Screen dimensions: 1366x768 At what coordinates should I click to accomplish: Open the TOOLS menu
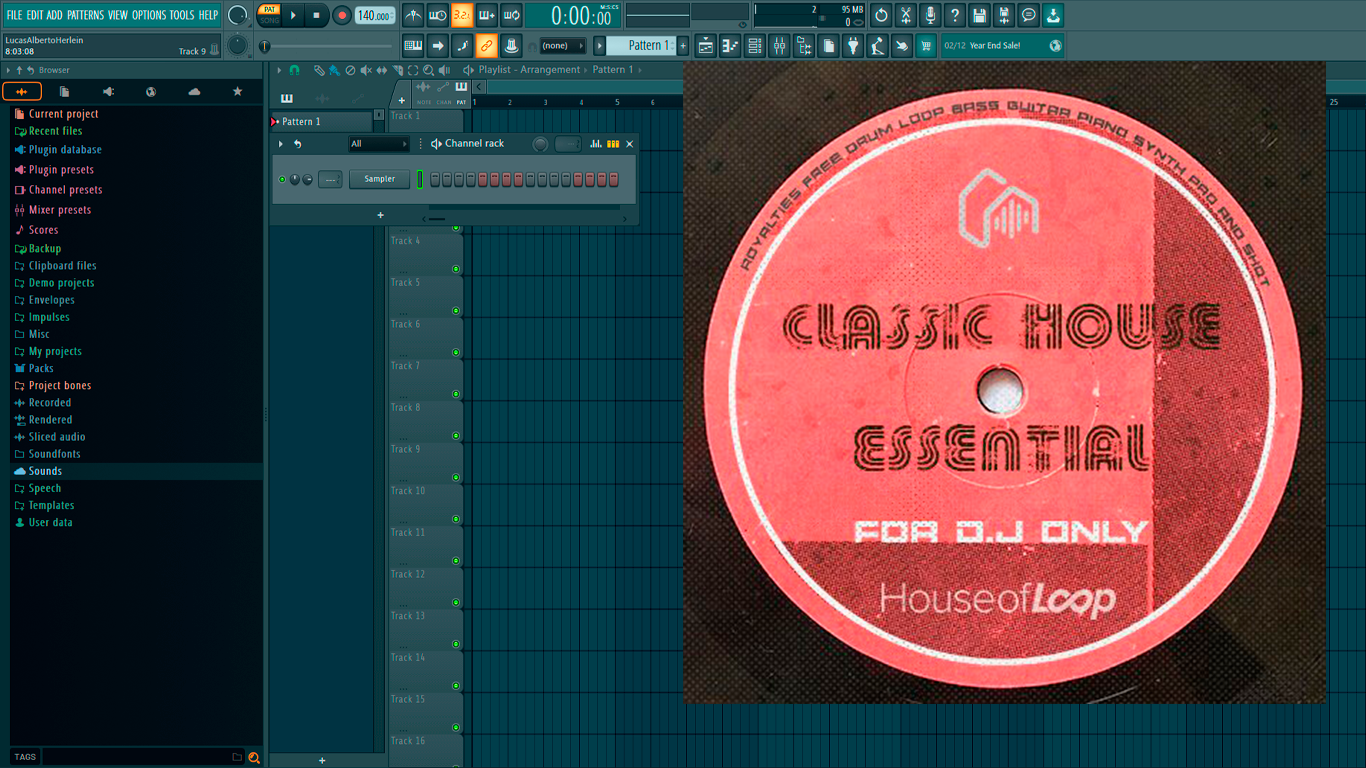(x=182, y=15)
